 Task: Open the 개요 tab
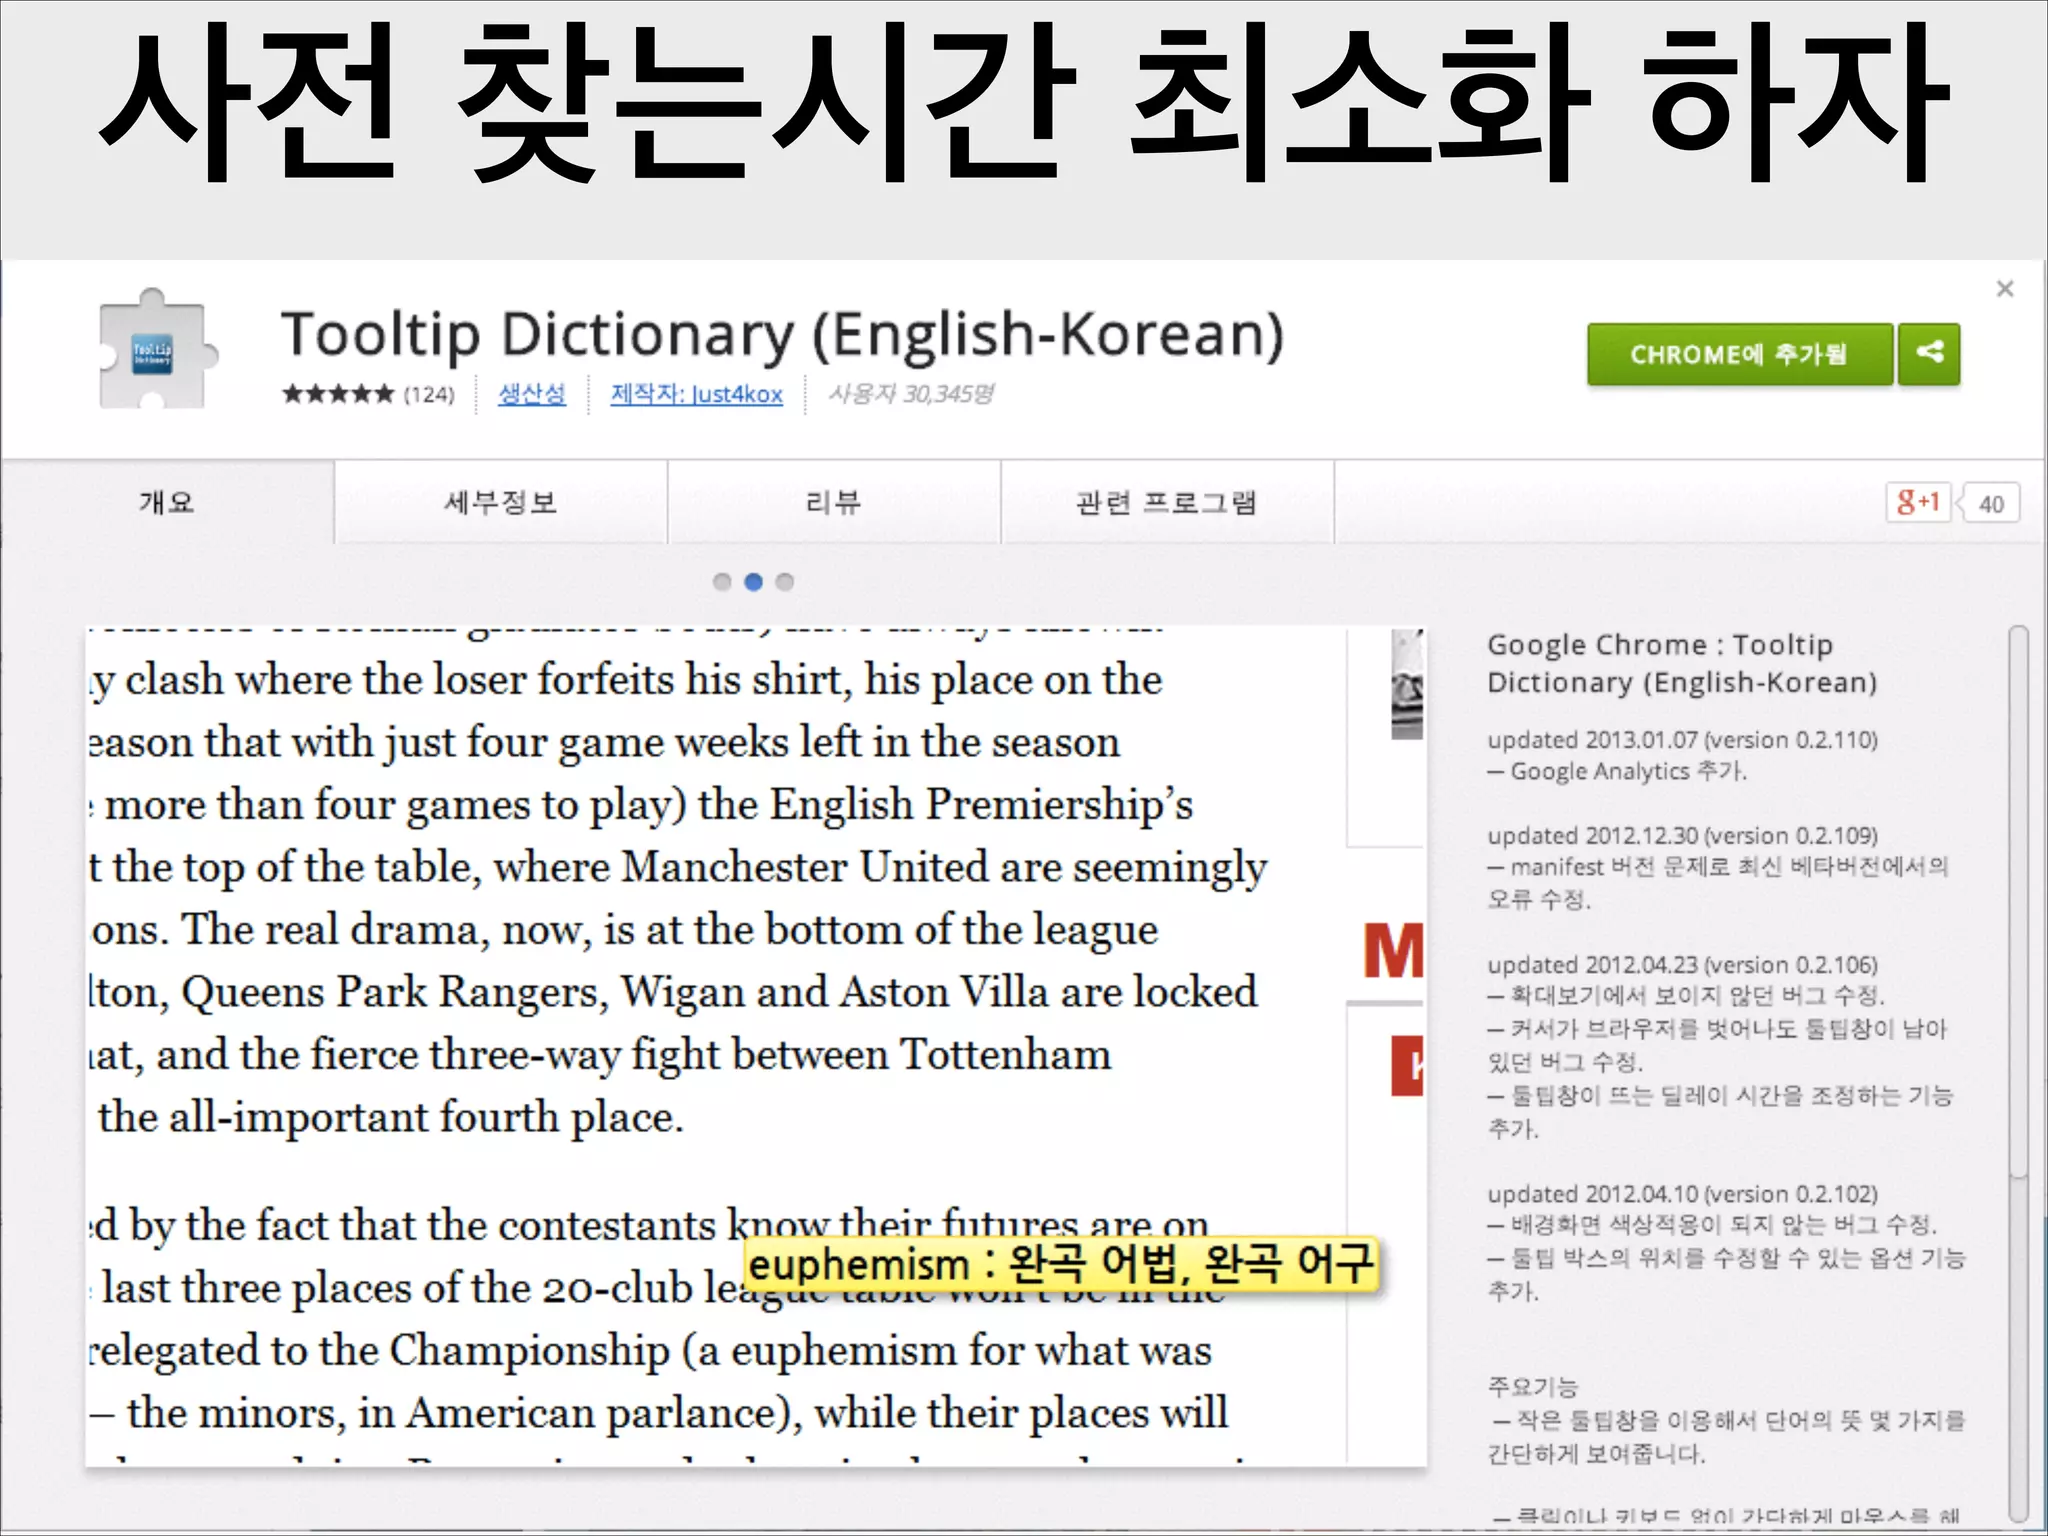(x=167, y=502)
